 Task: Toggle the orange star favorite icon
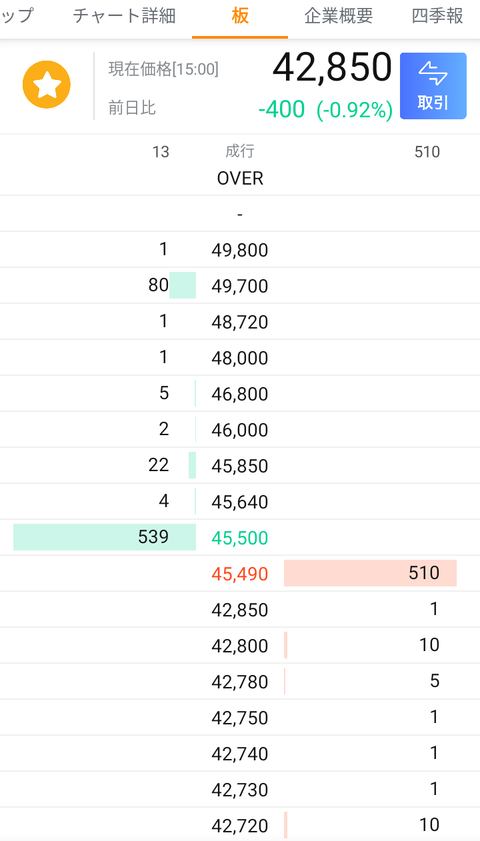47,85
